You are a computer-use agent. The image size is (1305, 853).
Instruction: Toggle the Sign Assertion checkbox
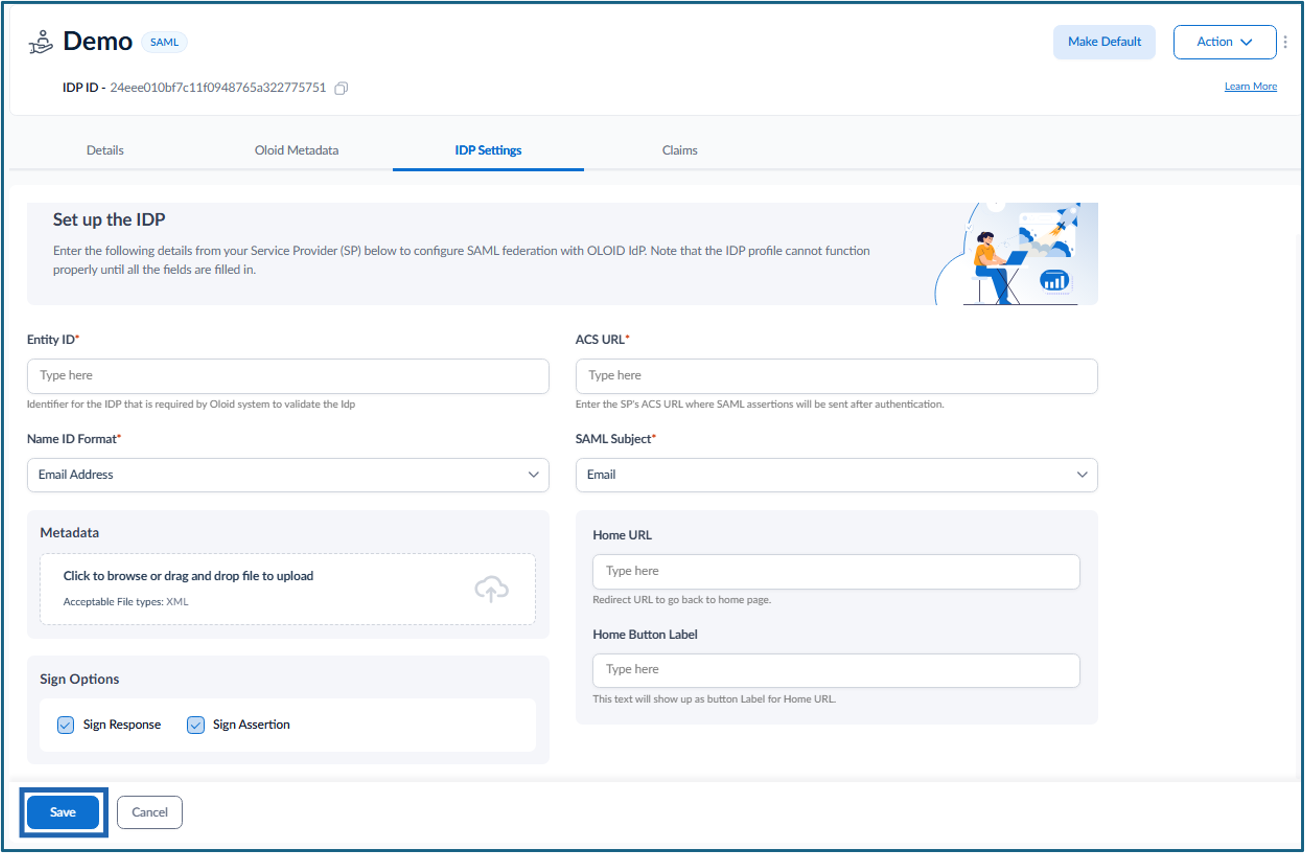[x=196, y=725]
